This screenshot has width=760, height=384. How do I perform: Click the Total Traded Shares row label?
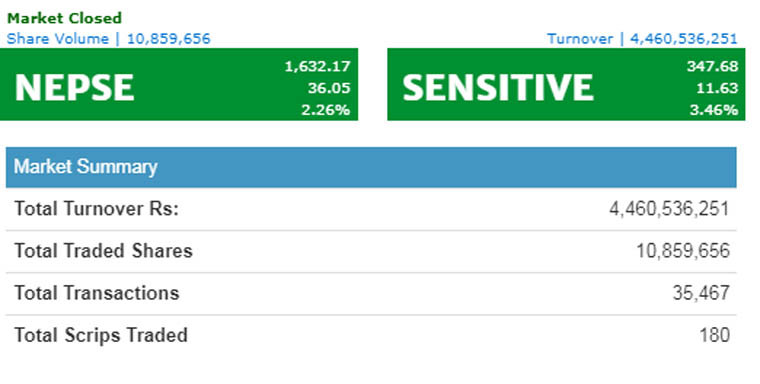103,251
